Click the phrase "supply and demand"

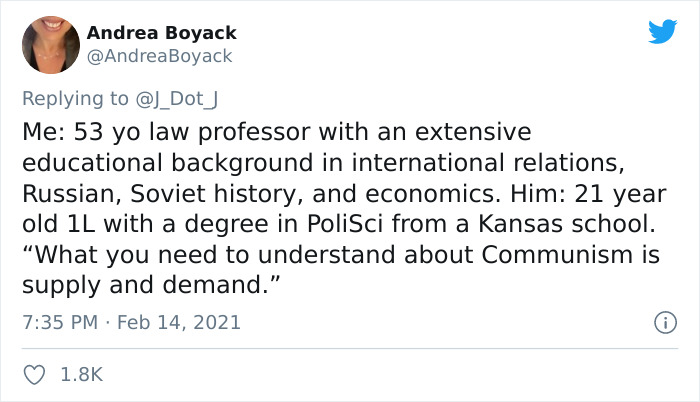[x=141, y=286]
